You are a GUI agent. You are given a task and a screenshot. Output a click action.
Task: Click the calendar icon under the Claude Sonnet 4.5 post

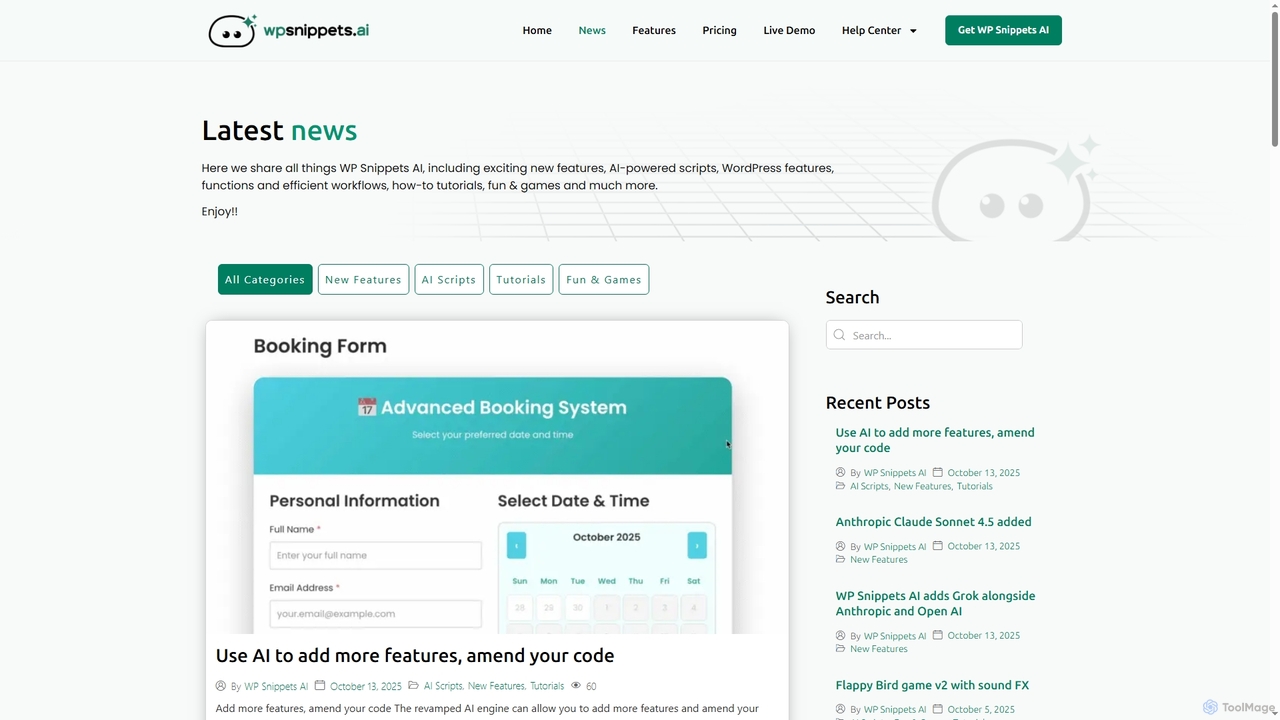pyautogui.click(x=938, y=546)
